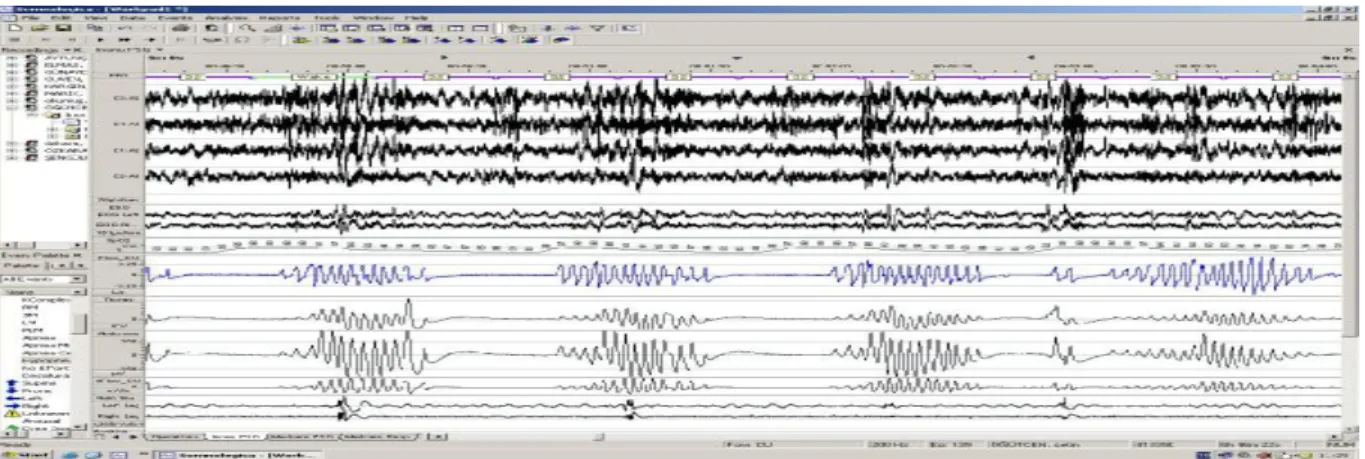Open the Edit menu
The width and height of the screenshot is (1365, 459).
point(60,17)
